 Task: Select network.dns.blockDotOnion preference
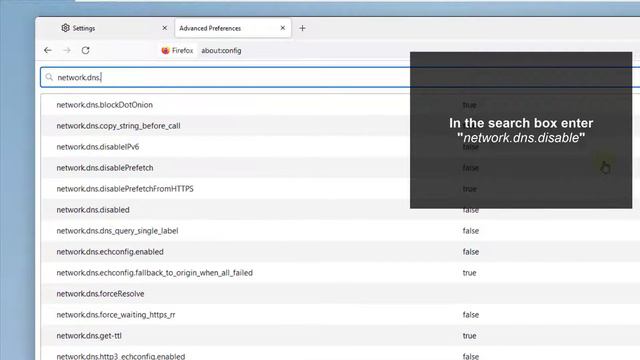tap(104, 105)
